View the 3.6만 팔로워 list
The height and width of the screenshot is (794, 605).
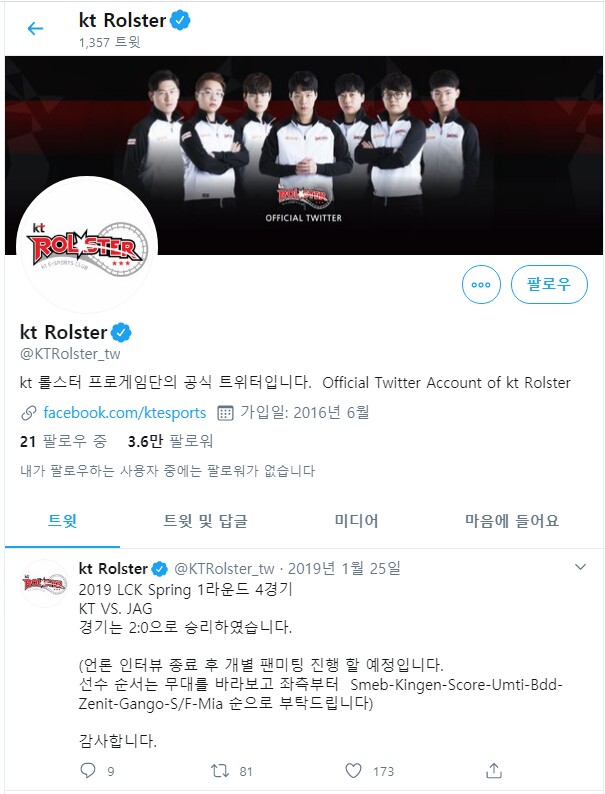coord(170,442)
